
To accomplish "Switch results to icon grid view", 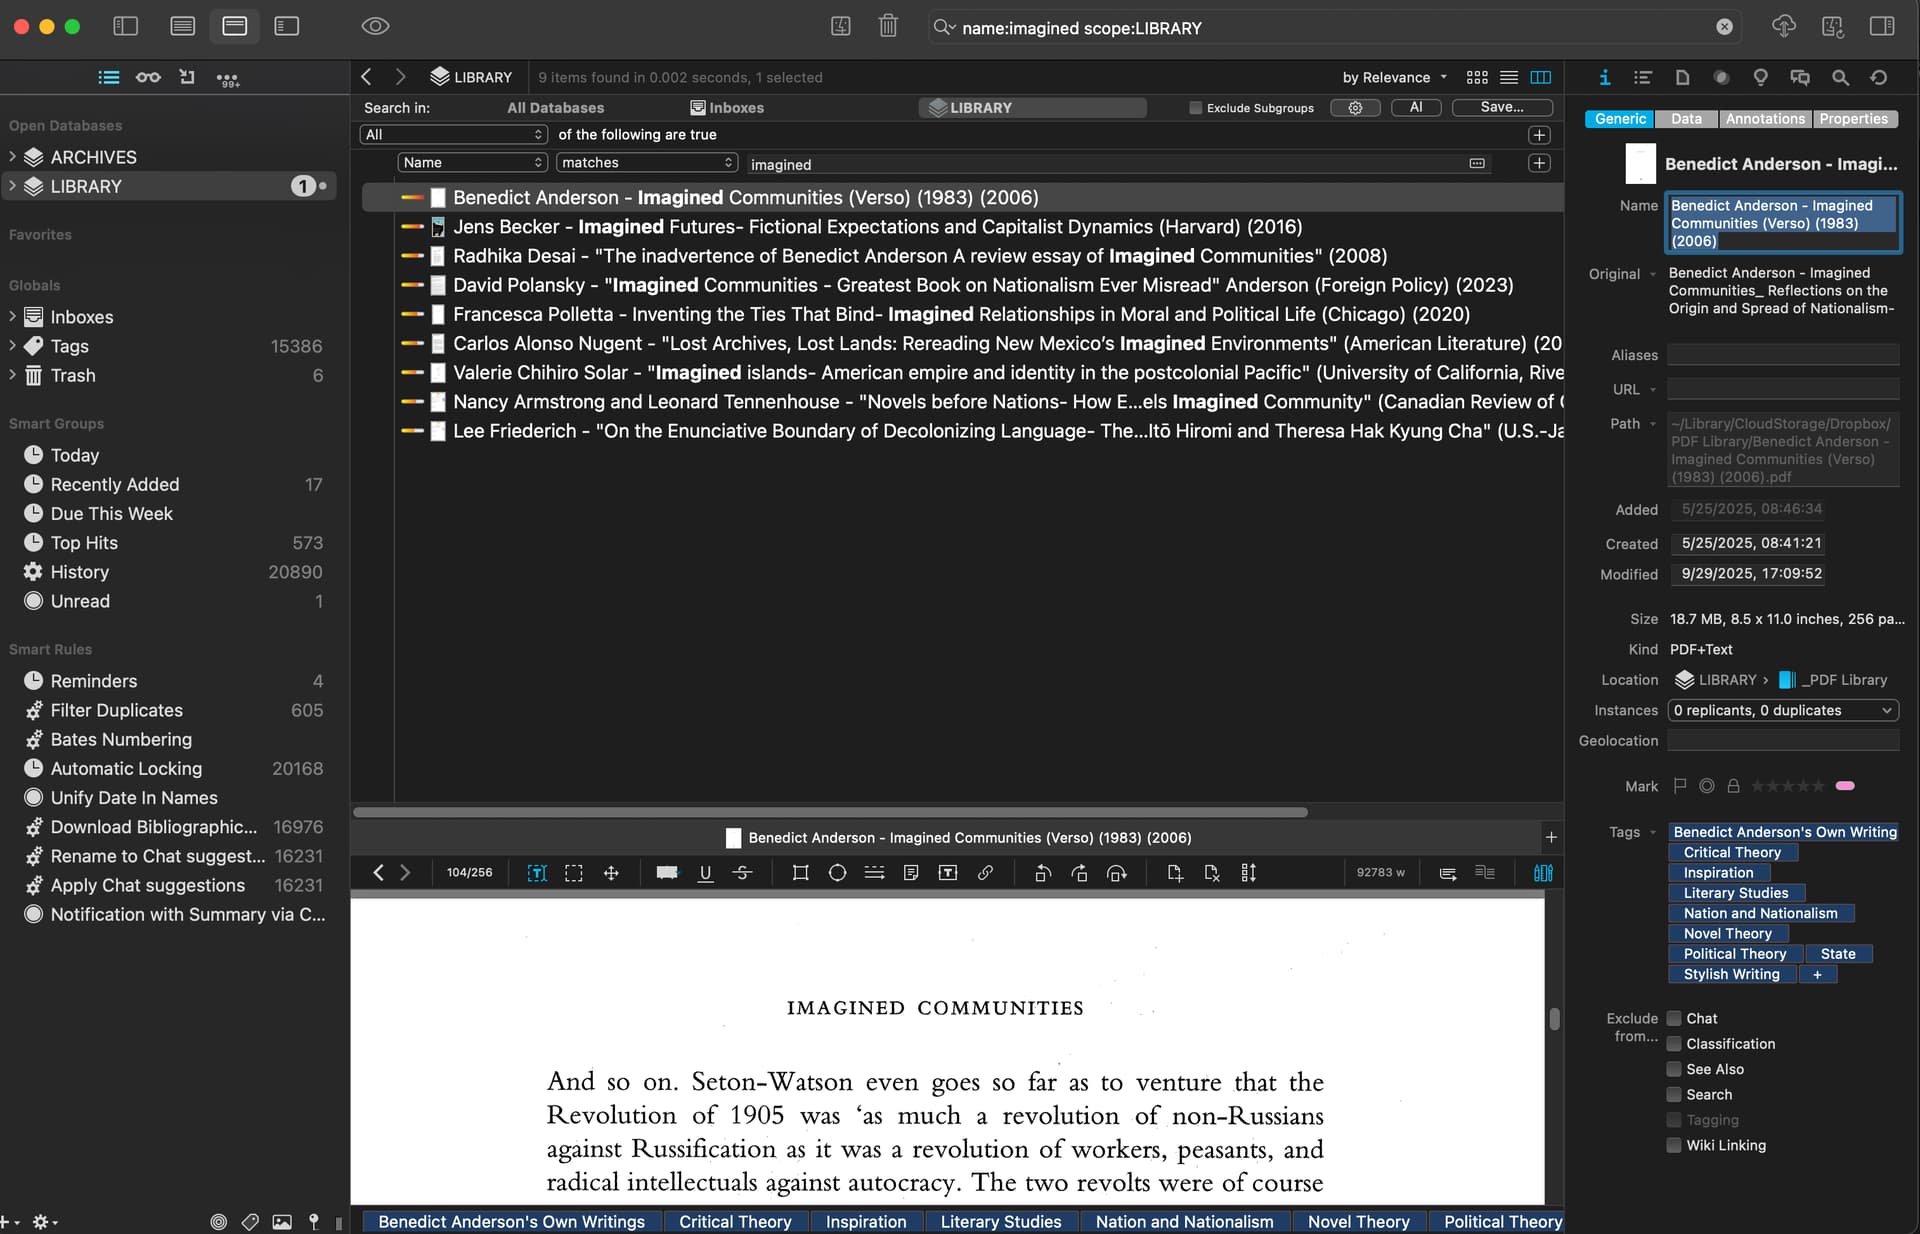I will [1477, 78].
